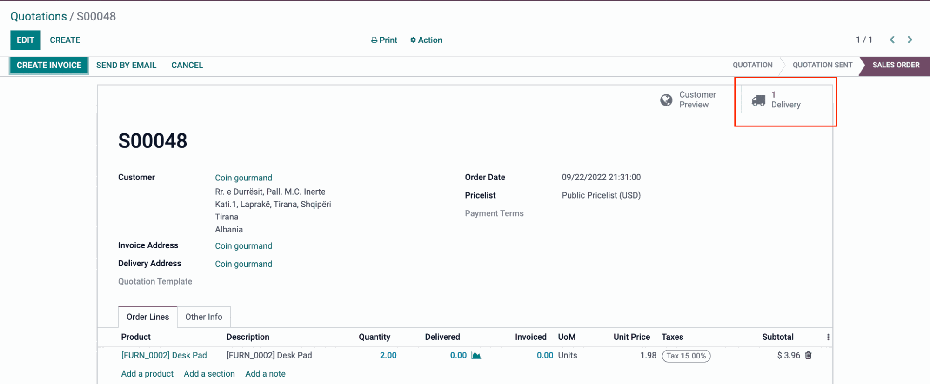Click SEND BY EMAIL
930x384 pixels.
(x=126, y=65)
